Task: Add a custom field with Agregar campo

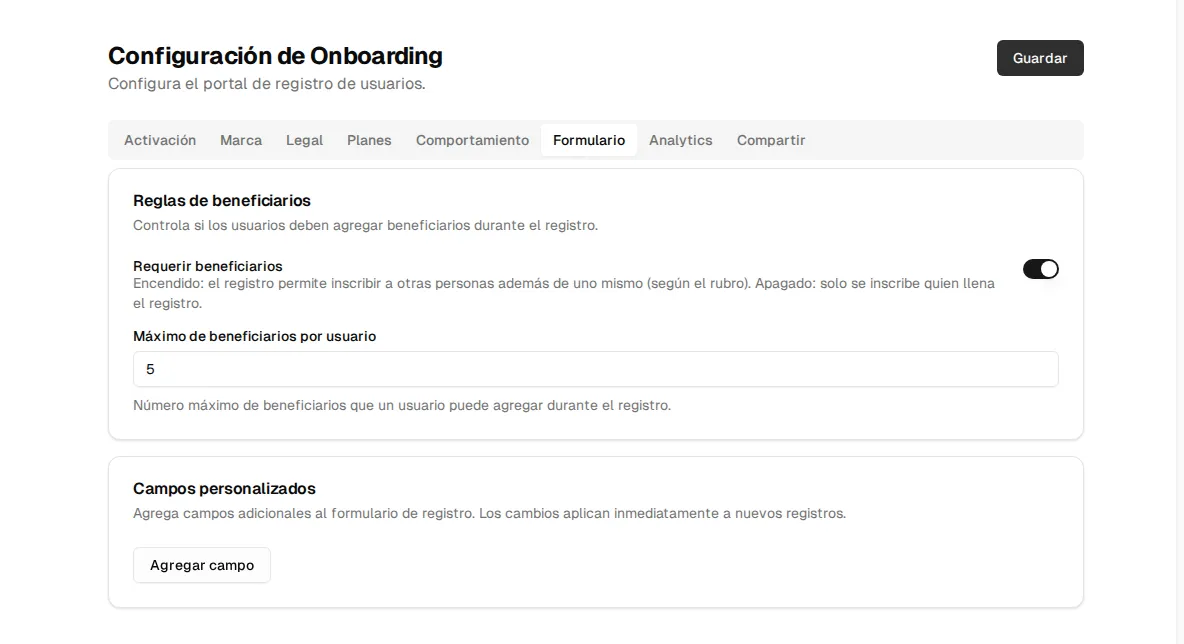Action: 202,565
